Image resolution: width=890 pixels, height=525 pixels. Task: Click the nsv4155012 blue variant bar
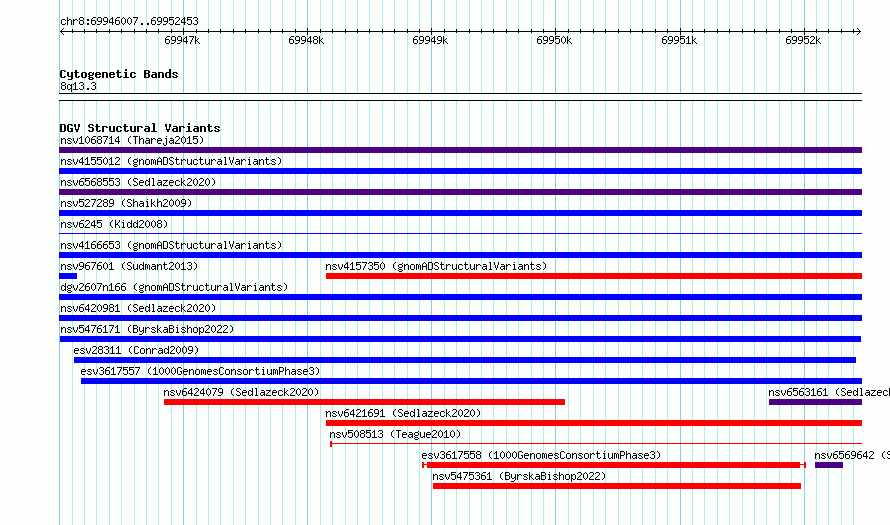[460, 171]
